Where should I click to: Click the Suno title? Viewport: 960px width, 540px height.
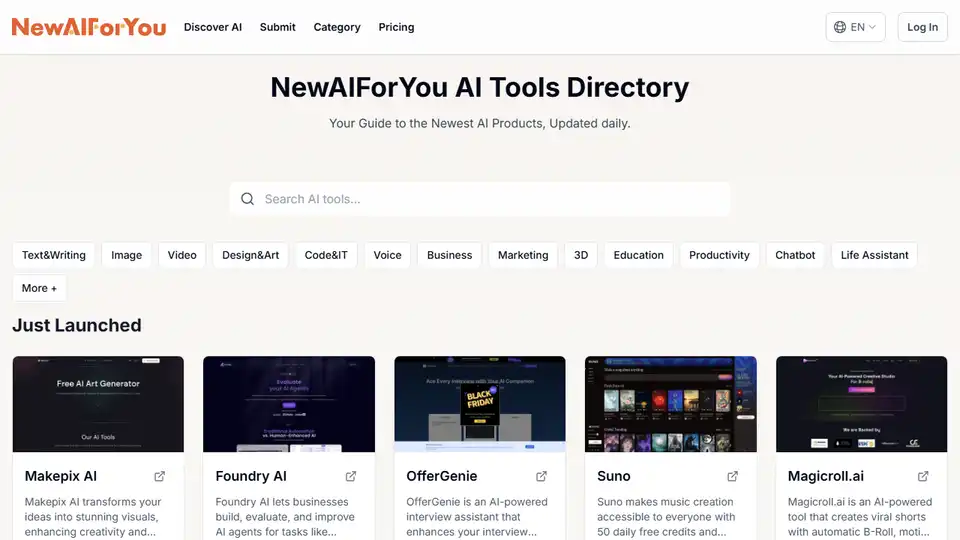613,476
